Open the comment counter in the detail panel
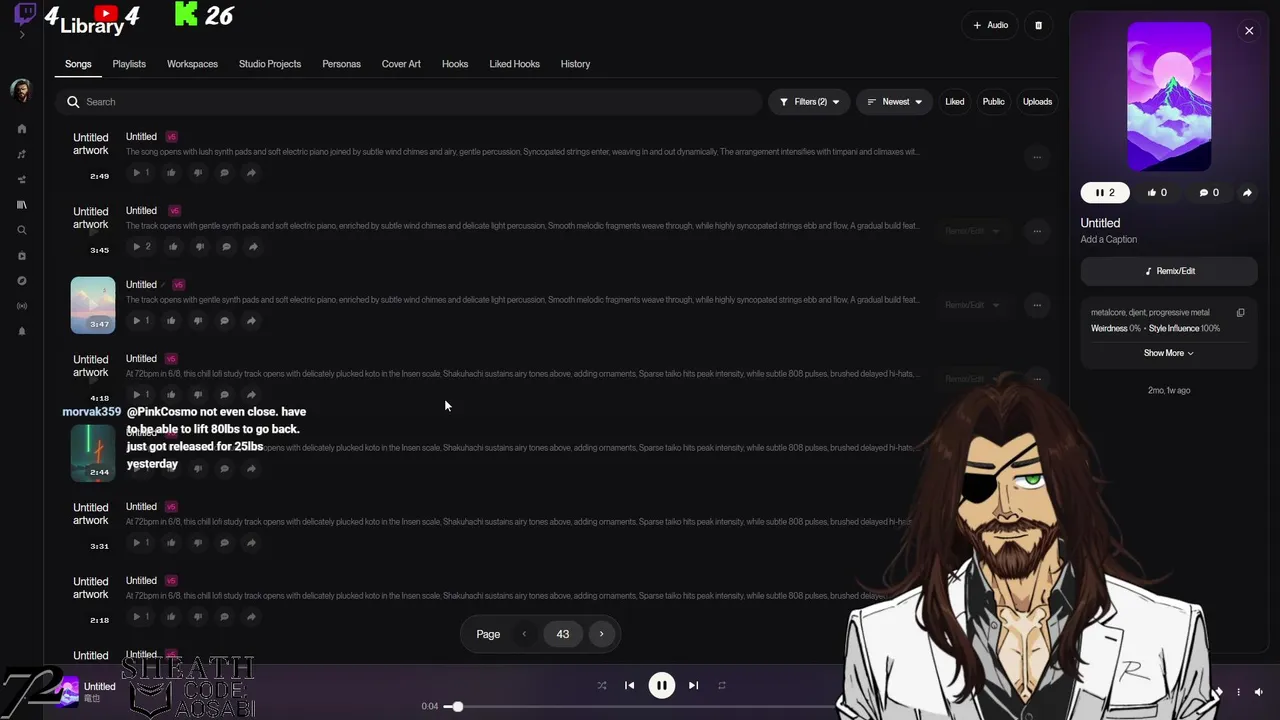1280x720 pixels. pos(1209,193)
